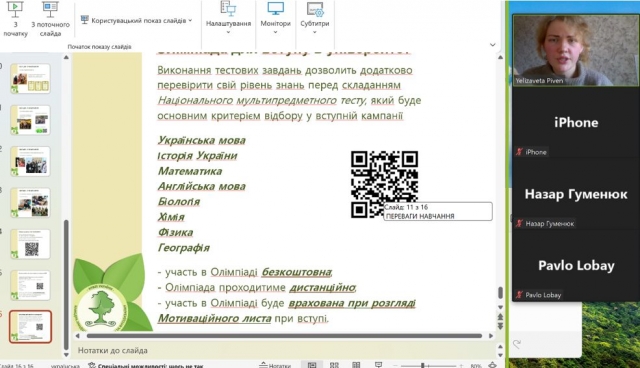Select iPhone participant tile in Zoom
This screenshot has height=368, width=640.
click(x=576, y=123)
